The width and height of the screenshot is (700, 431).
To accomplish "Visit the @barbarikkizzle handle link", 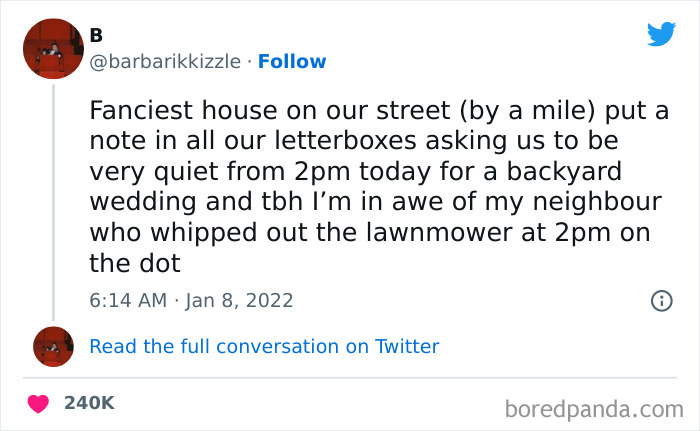I will click(165, 62).
